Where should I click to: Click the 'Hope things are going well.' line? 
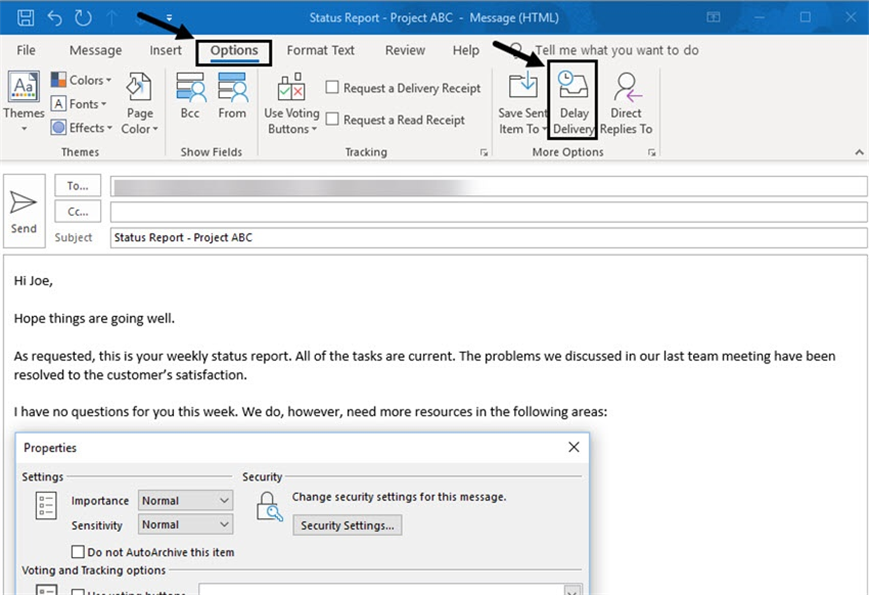point(94,319)
